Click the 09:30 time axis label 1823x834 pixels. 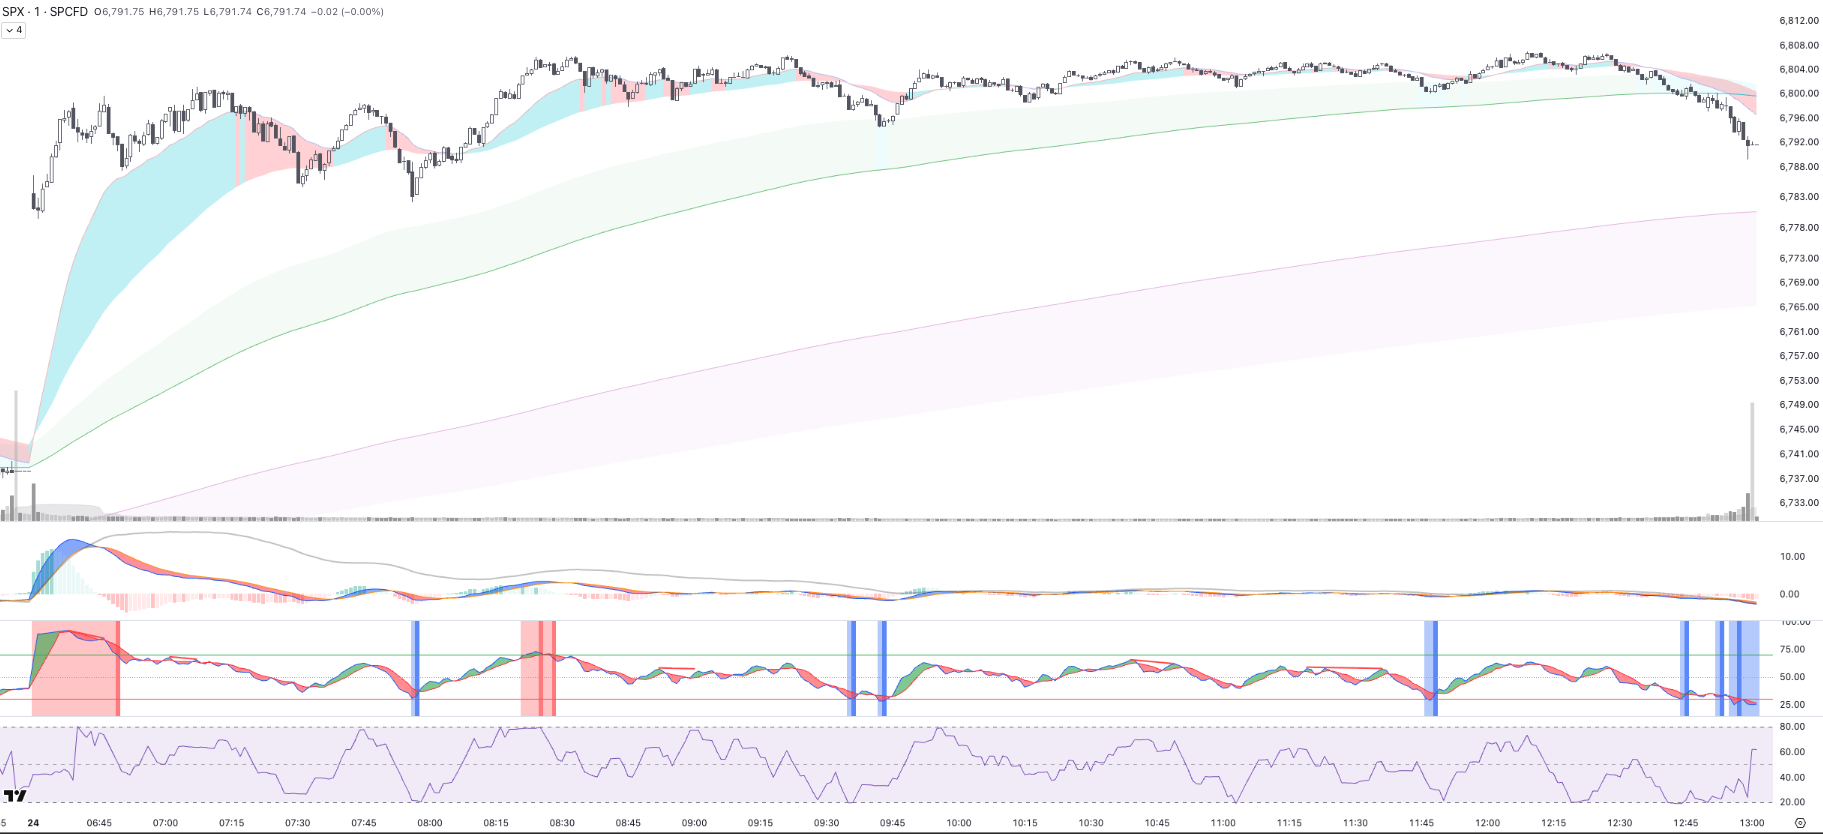tap(826, 823)
